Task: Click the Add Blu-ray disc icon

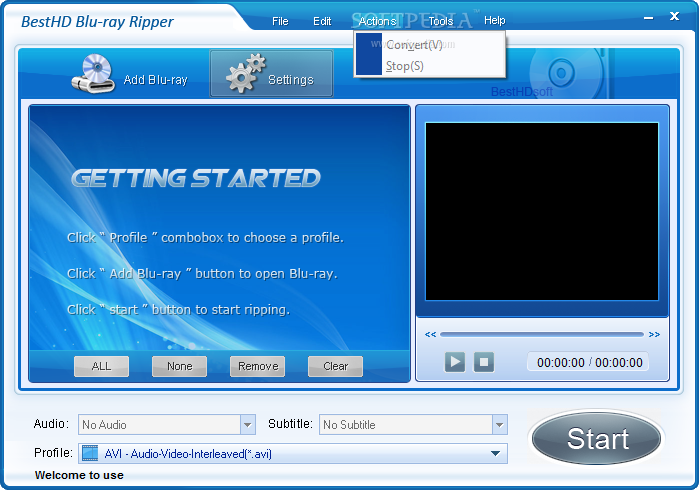Action: 93,74
